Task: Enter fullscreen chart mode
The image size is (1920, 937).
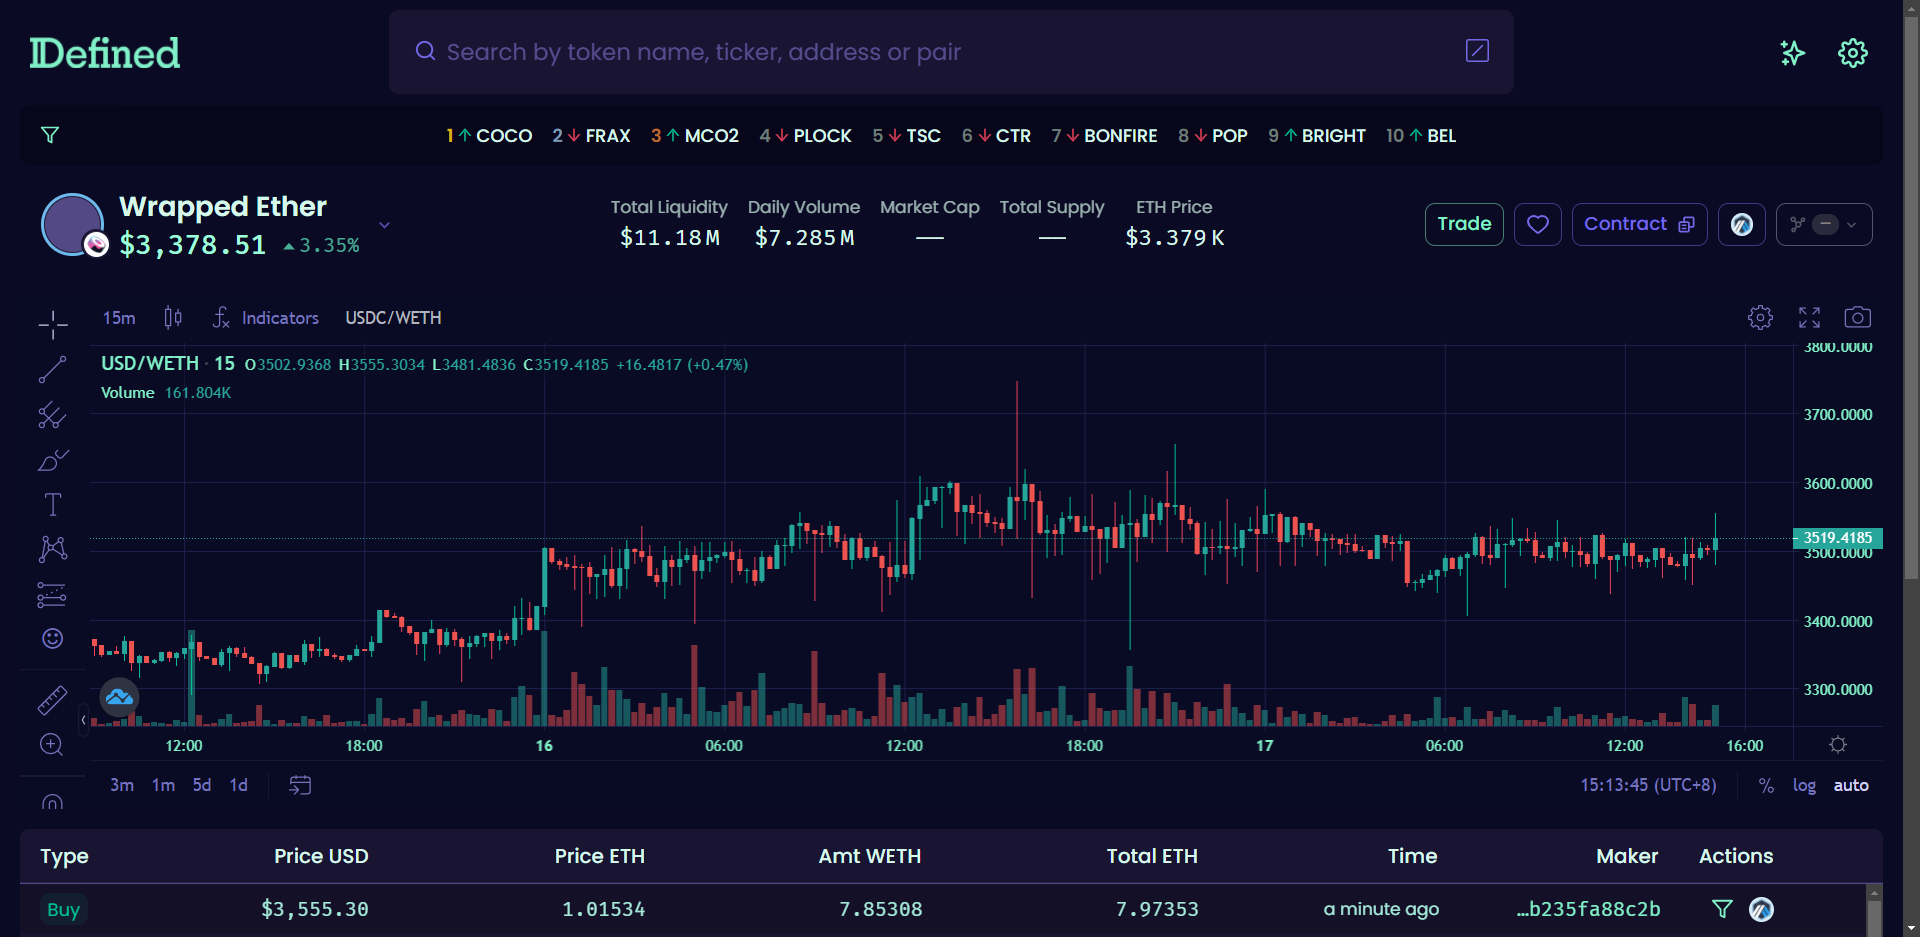Action: pyautogui.click(x=1809, y=317)
